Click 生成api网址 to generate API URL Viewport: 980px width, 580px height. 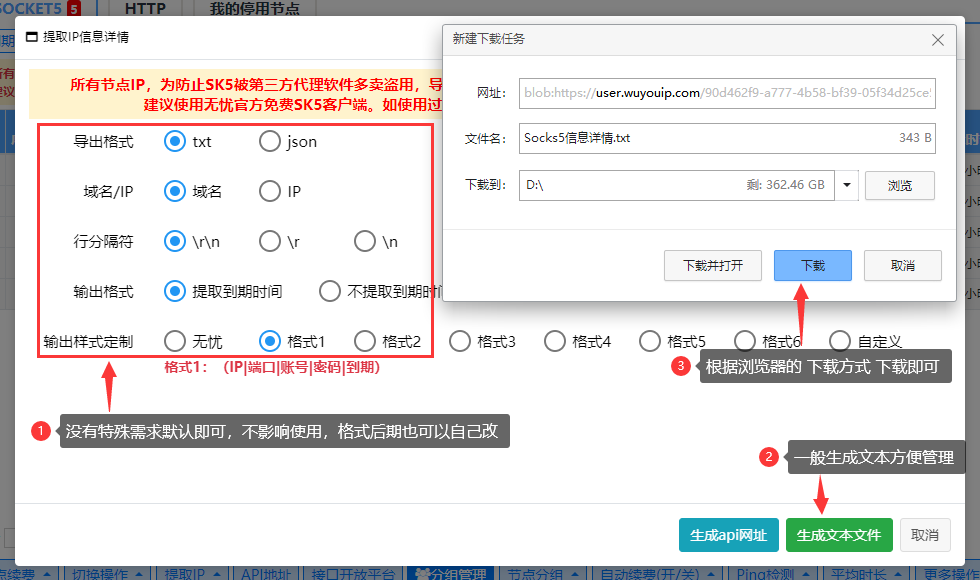[729, 536]
